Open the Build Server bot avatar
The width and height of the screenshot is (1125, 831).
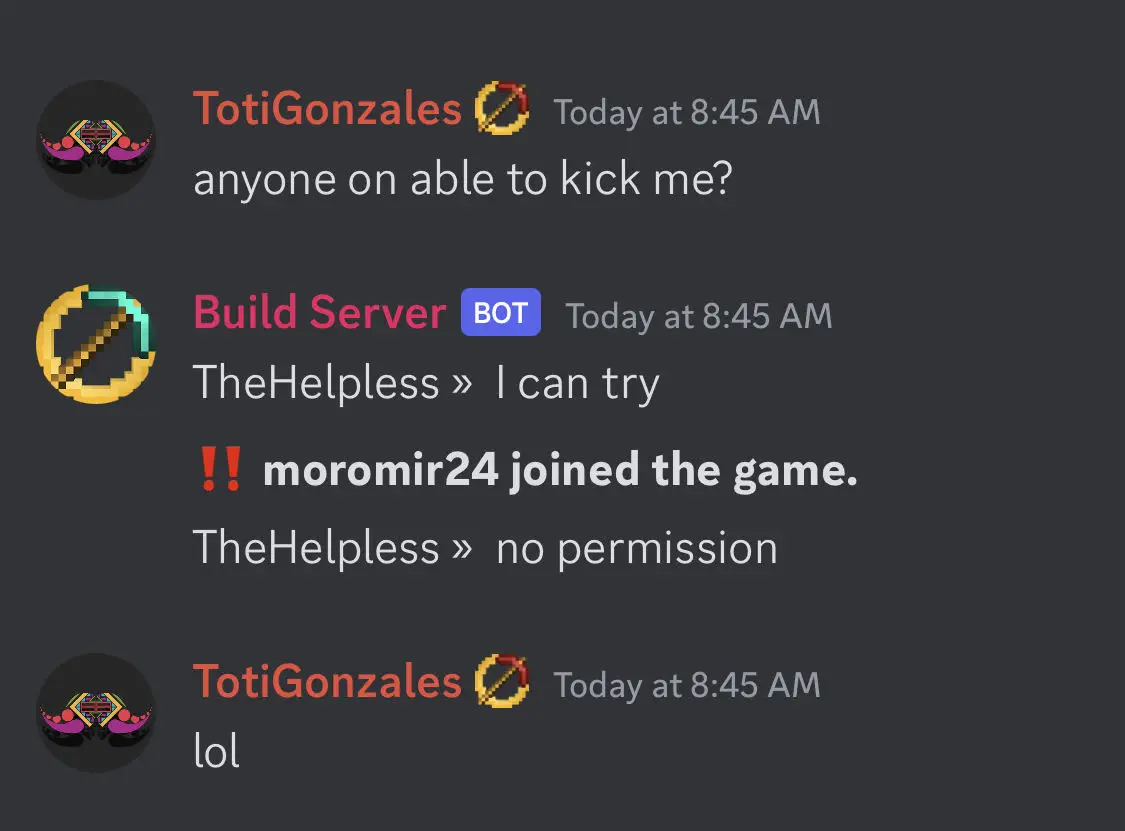click(95, 343)
